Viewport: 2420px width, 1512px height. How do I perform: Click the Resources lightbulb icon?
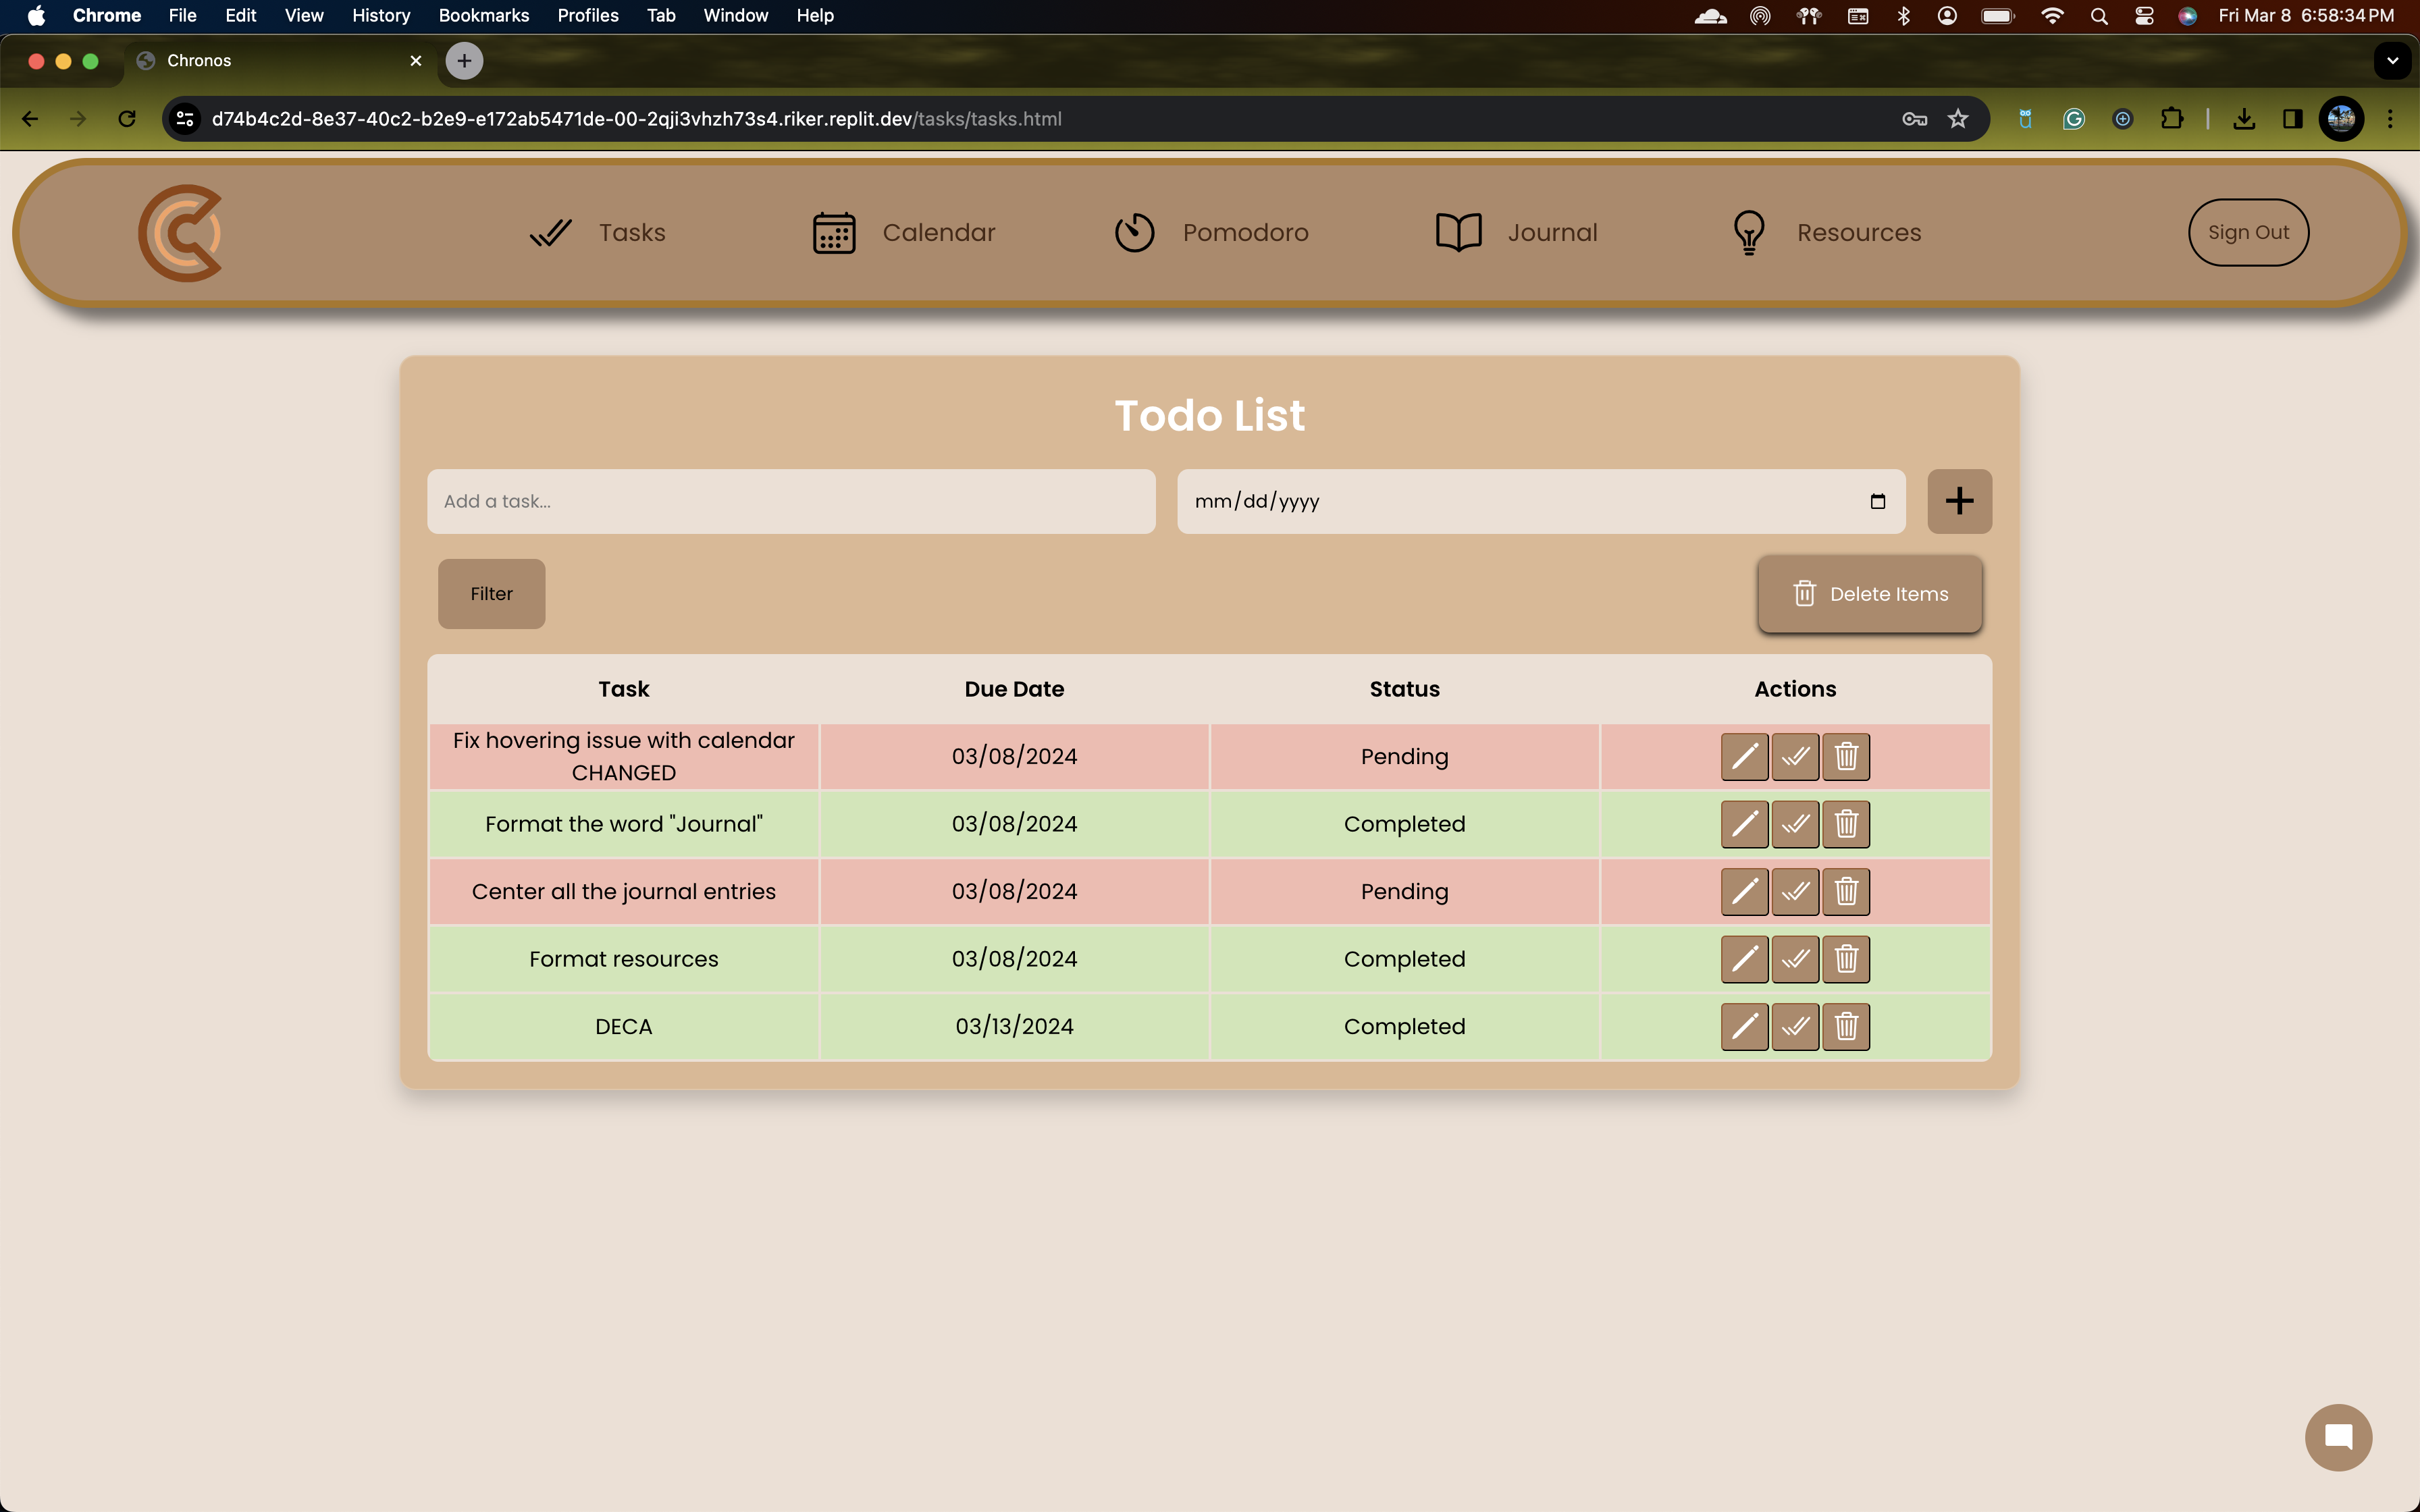[x=1748, y=232]
